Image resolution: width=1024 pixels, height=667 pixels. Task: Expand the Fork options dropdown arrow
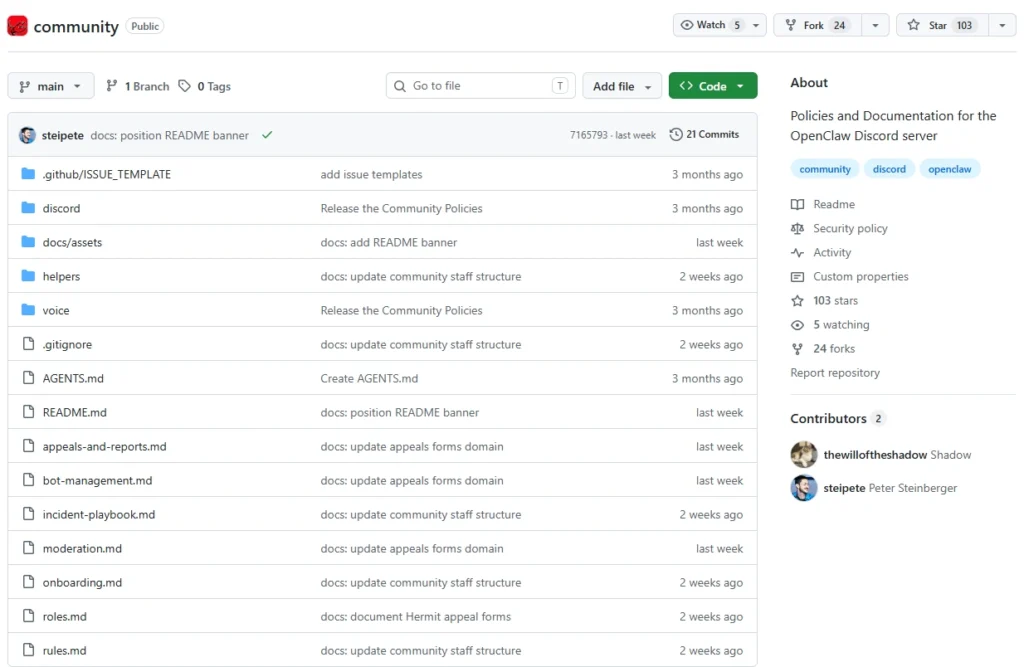[875, 25]
